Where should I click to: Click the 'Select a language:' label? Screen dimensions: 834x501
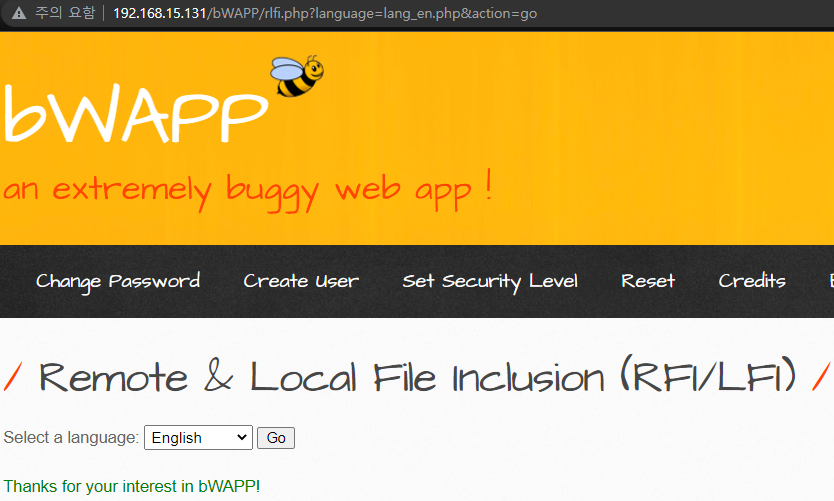(x=71, y=437)
